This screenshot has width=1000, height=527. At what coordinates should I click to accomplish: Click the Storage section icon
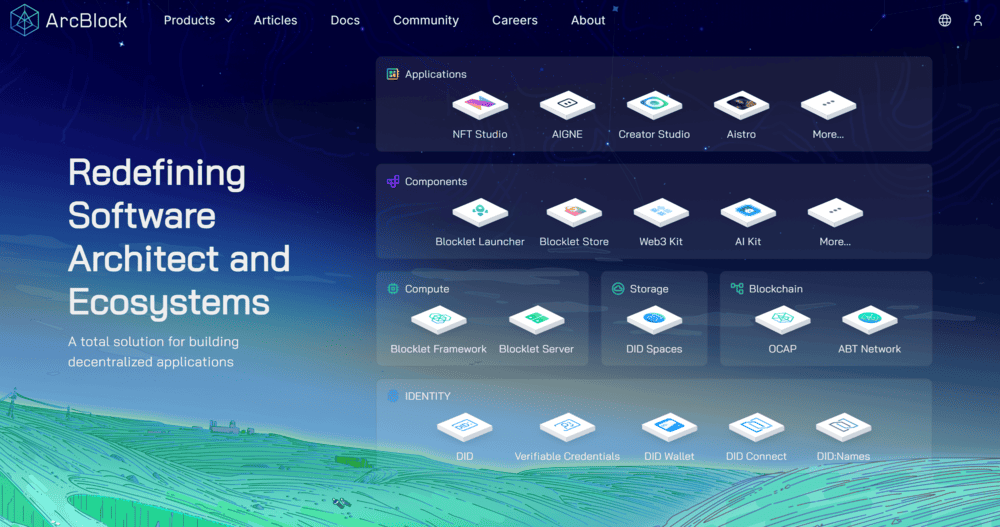[617, 288]
